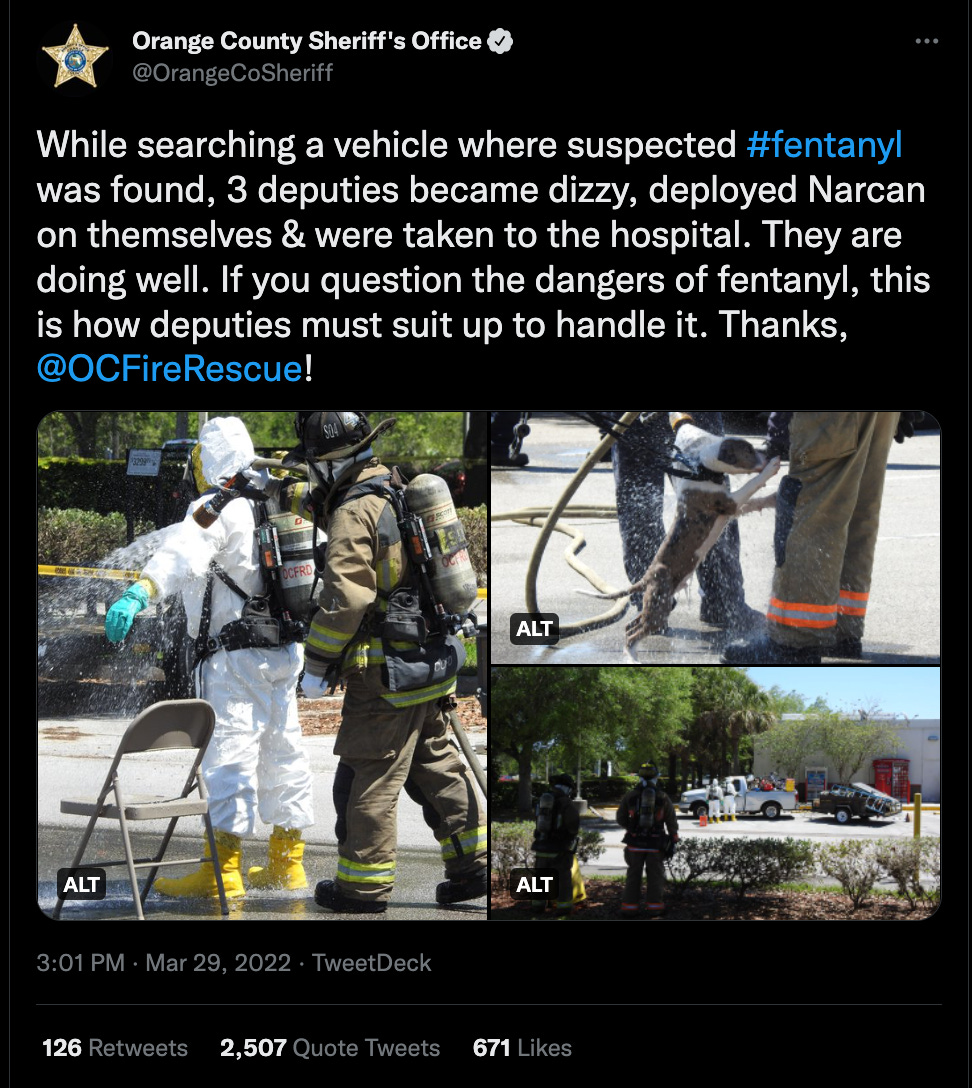View the 126 Retweets list
Screen dimensions: 972x1088
point(114,1048)
